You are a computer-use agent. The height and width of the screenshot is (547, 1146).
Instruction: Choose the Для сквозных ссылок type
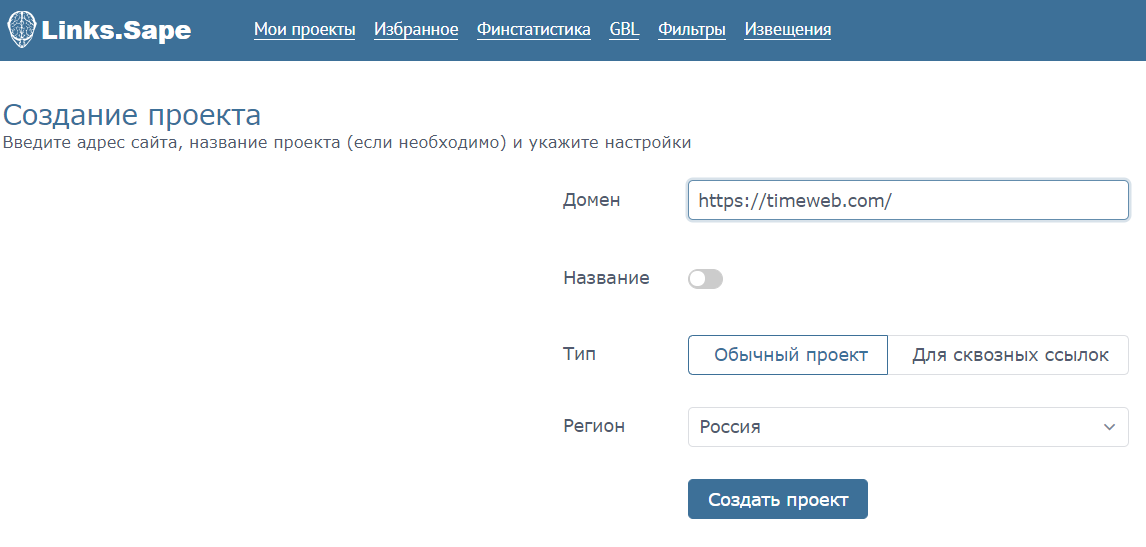click(x=1009, y=355)
